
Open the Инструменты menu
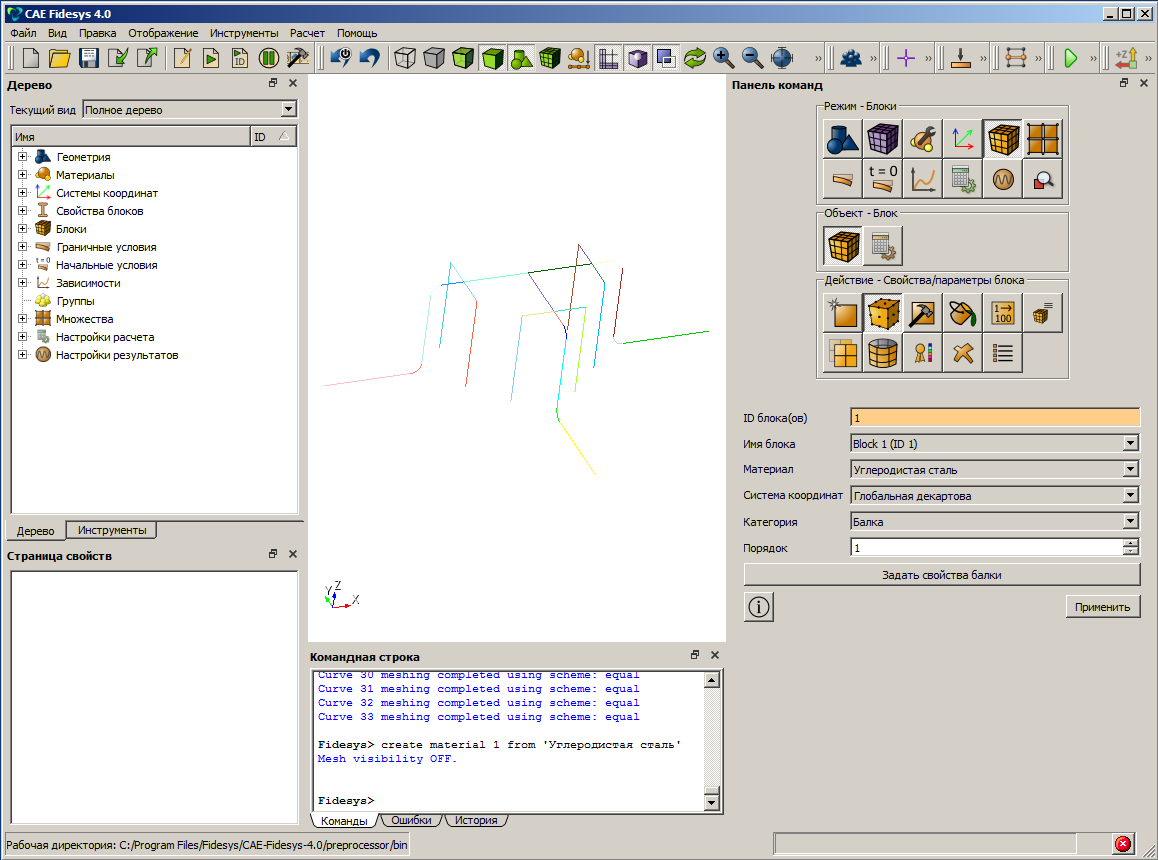click(244, 33)
